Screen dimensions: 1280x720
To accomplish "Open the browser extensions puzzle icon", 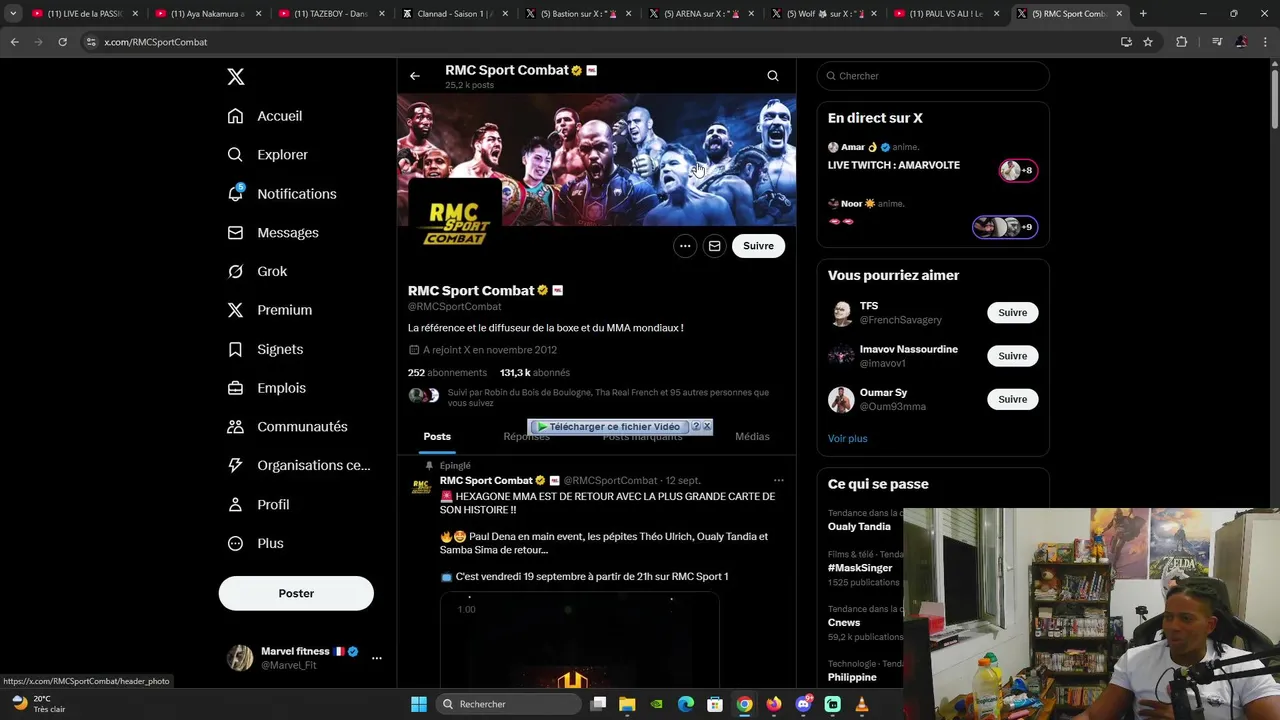I will click(1182, 42).
